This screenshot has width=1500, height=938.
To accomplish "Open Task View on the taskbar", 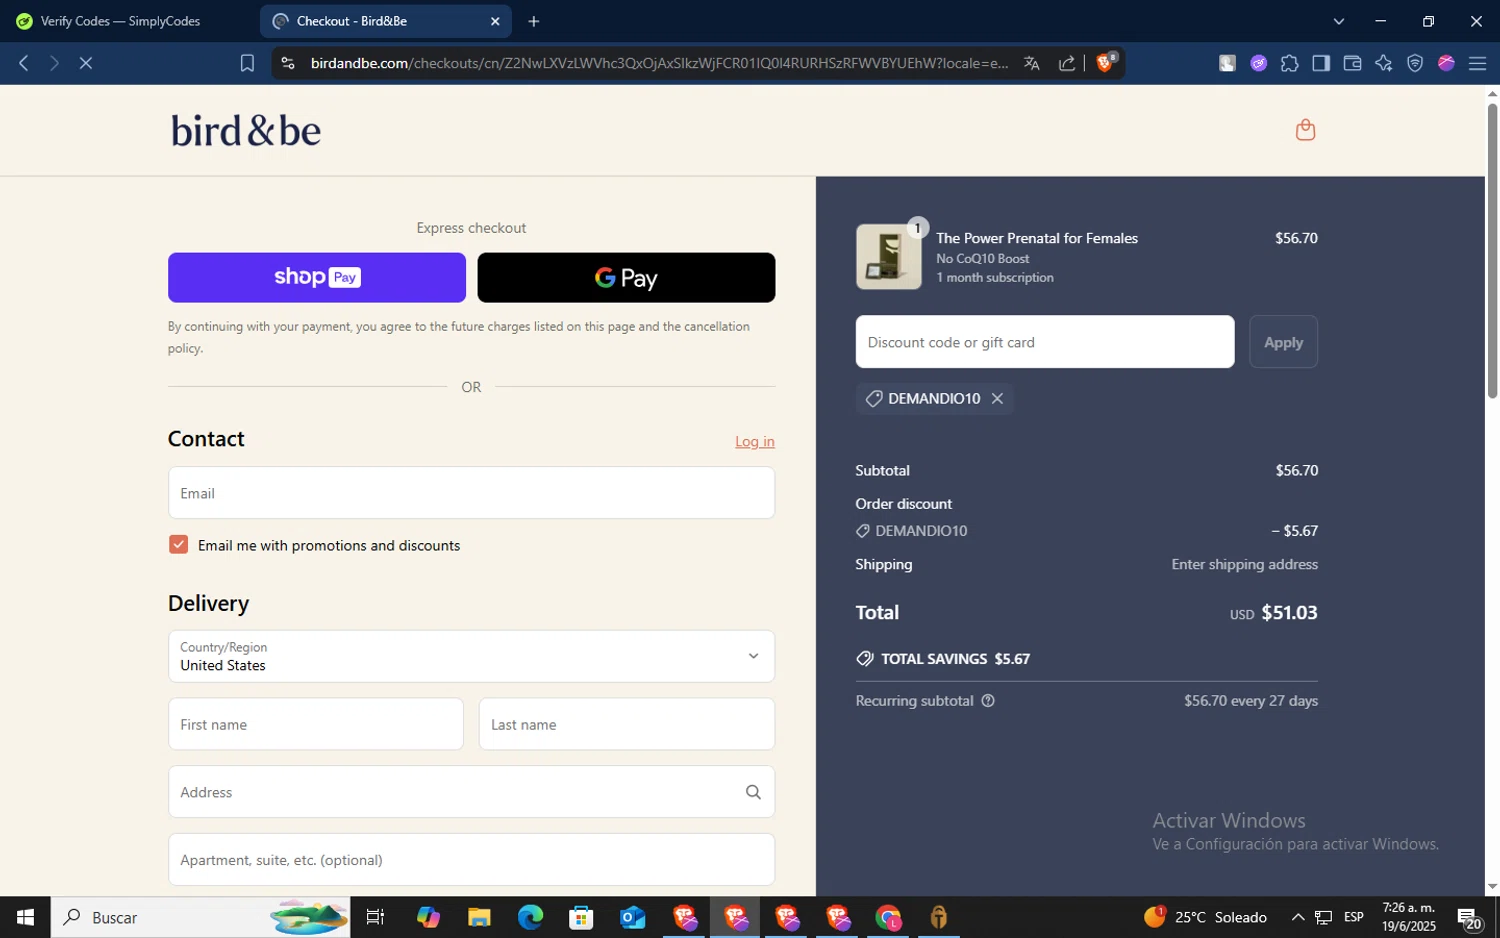I will pyautogui.click(x=376, y=918).
